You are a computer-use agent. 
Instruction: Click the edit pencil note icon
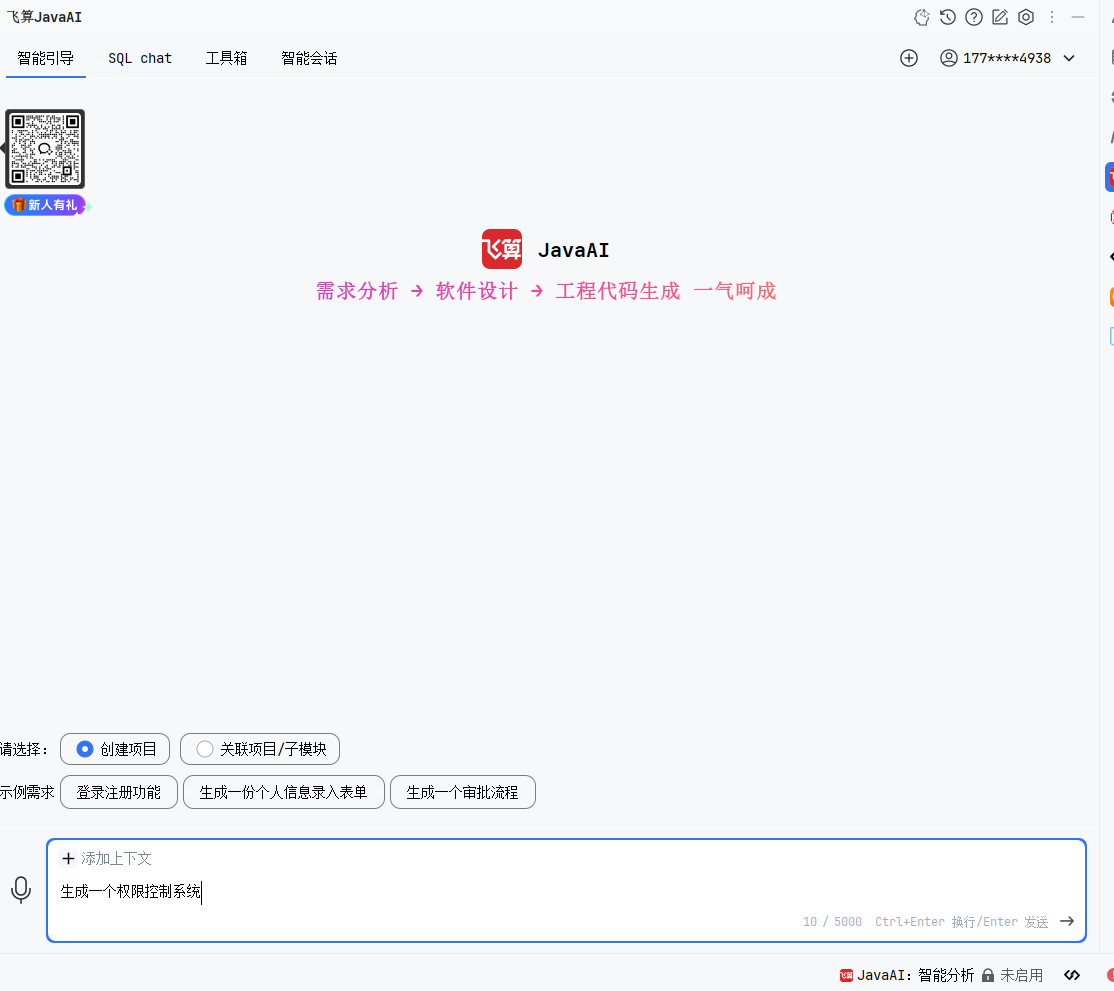1000,17
